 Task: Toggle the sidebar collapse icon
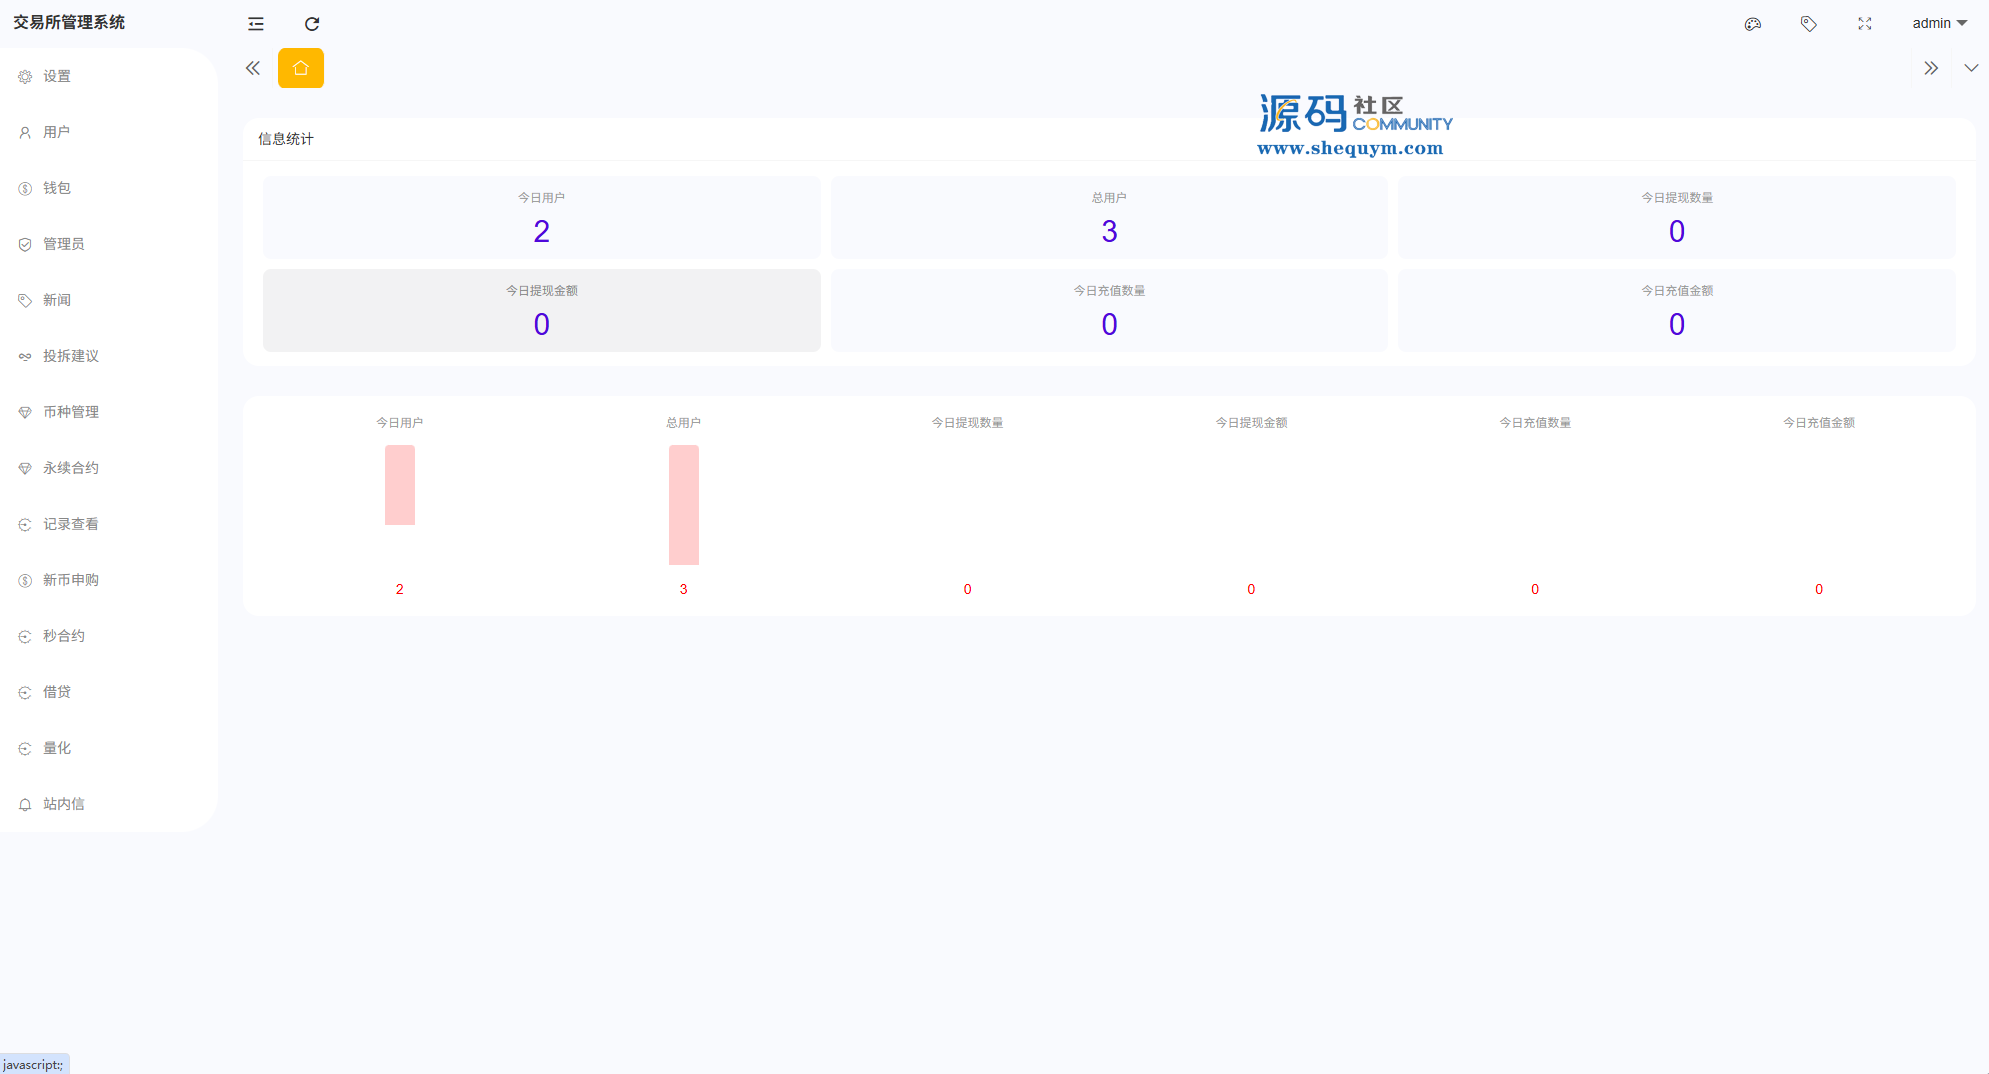point(256,24)
